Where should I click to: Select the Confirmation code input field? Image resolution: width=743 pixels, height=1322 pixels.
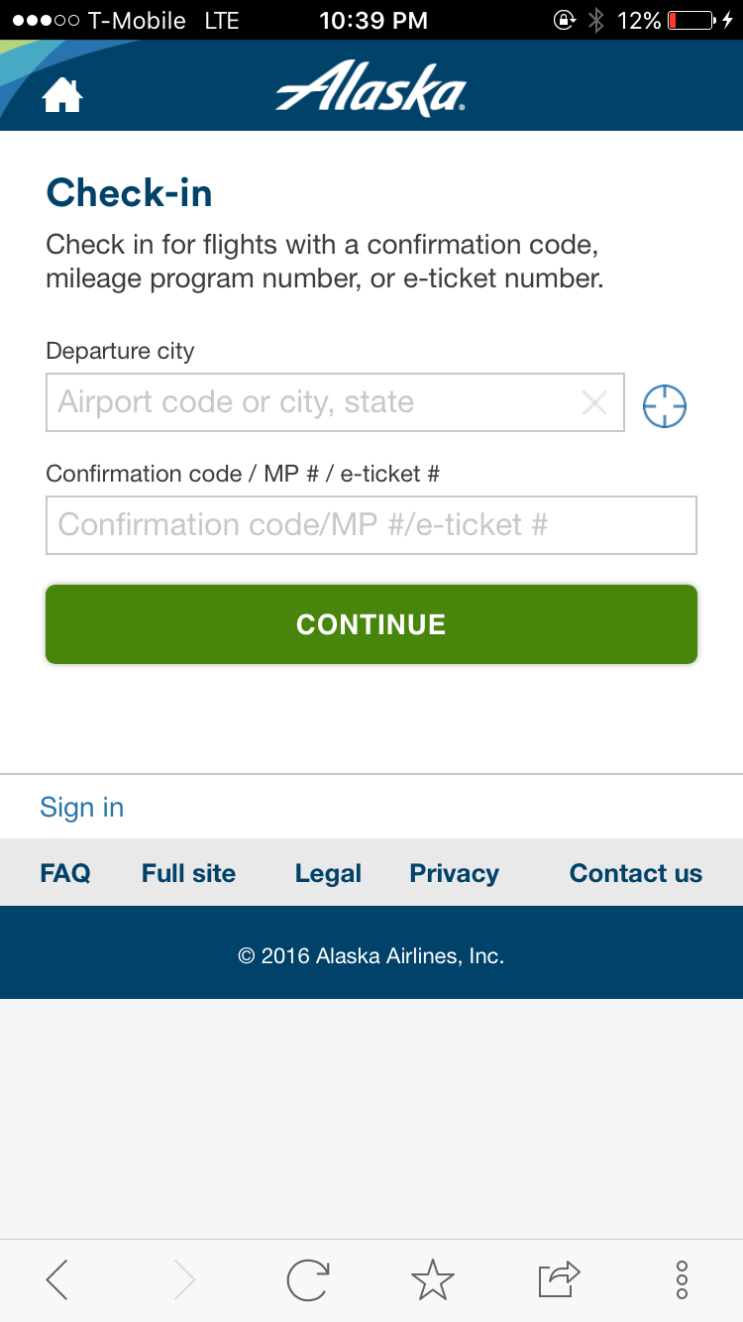click(x=371, y=525)
